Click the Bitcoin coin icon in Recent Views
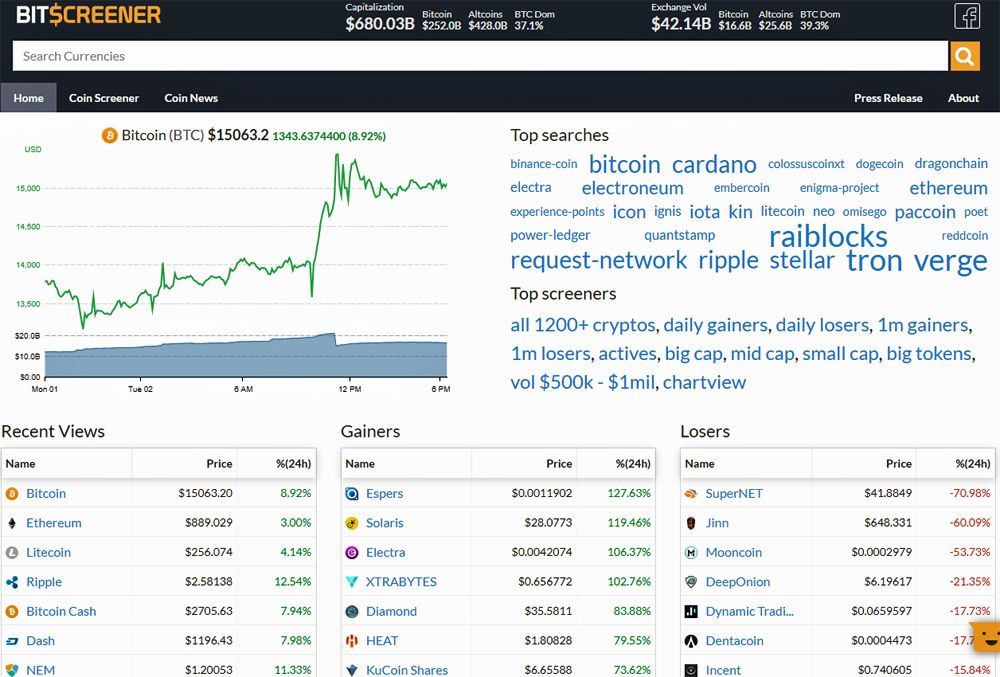Viewport: 1000px width, 677px height. 11,493
